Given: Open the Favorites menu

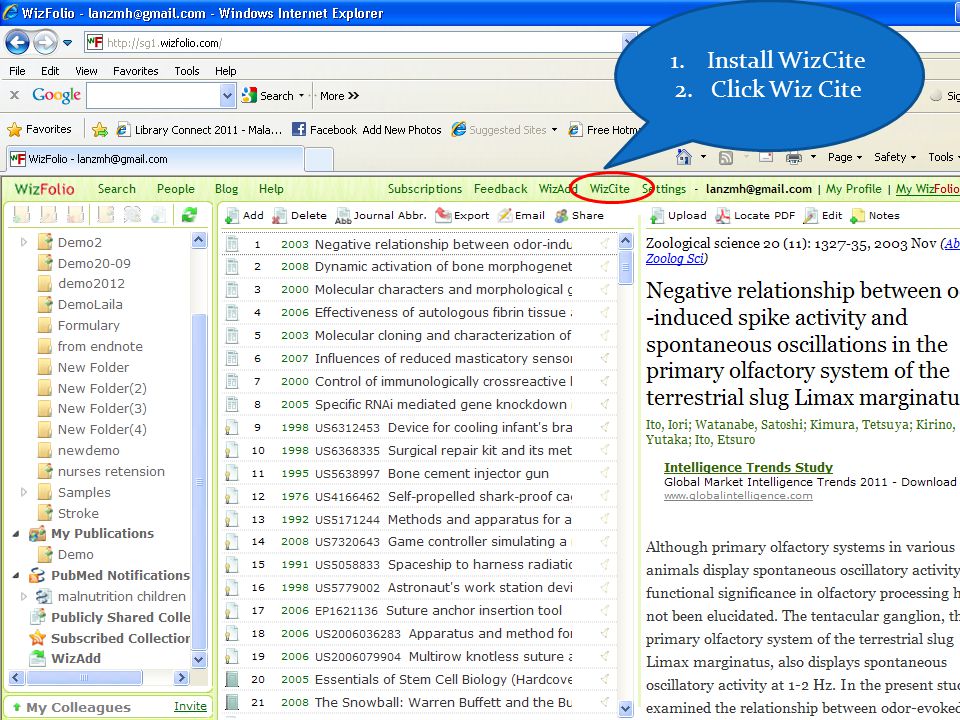Looking at the screenshot, I should 136,71.
